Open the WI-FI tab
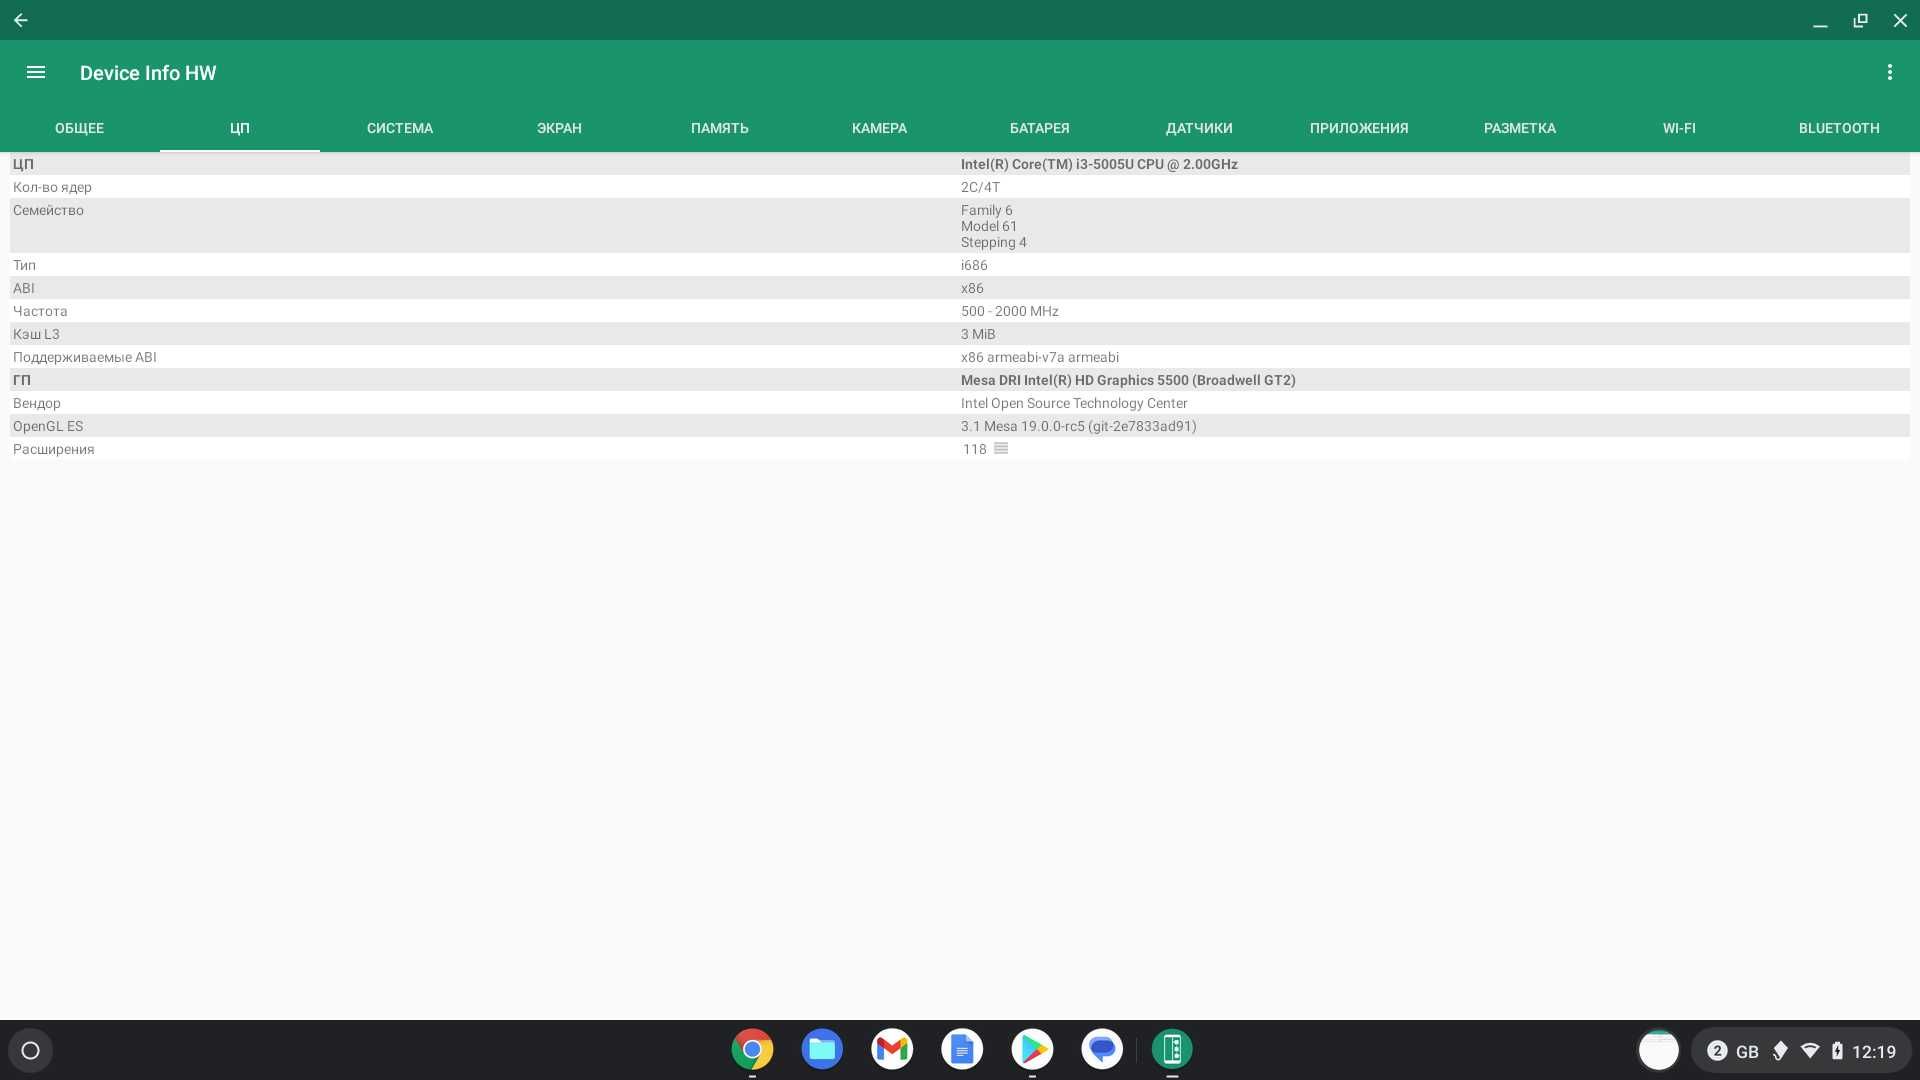This screenshot has width=1920, height=1080. (1680, 128)
